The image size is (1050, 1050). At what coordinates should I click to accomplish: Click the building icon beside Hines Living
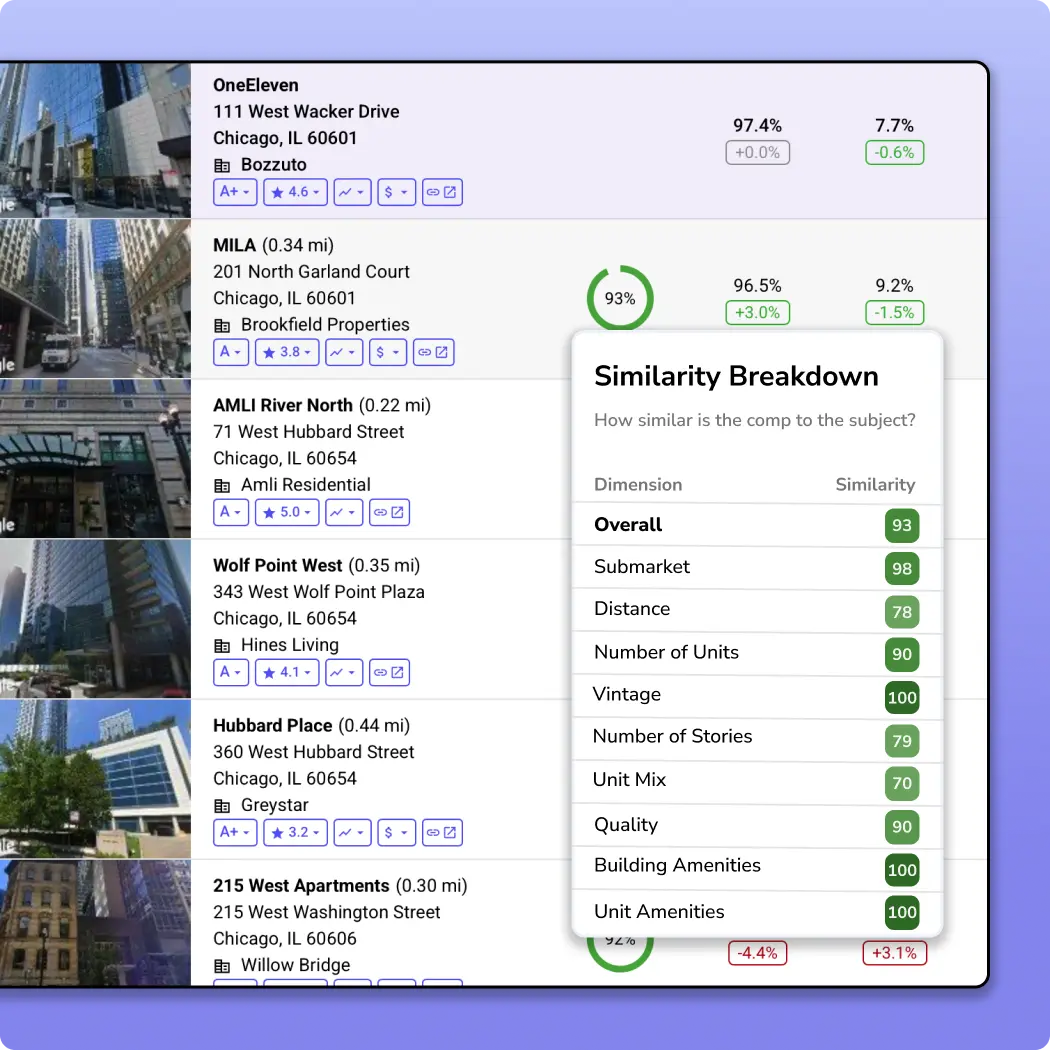click(x=222, y=646)
